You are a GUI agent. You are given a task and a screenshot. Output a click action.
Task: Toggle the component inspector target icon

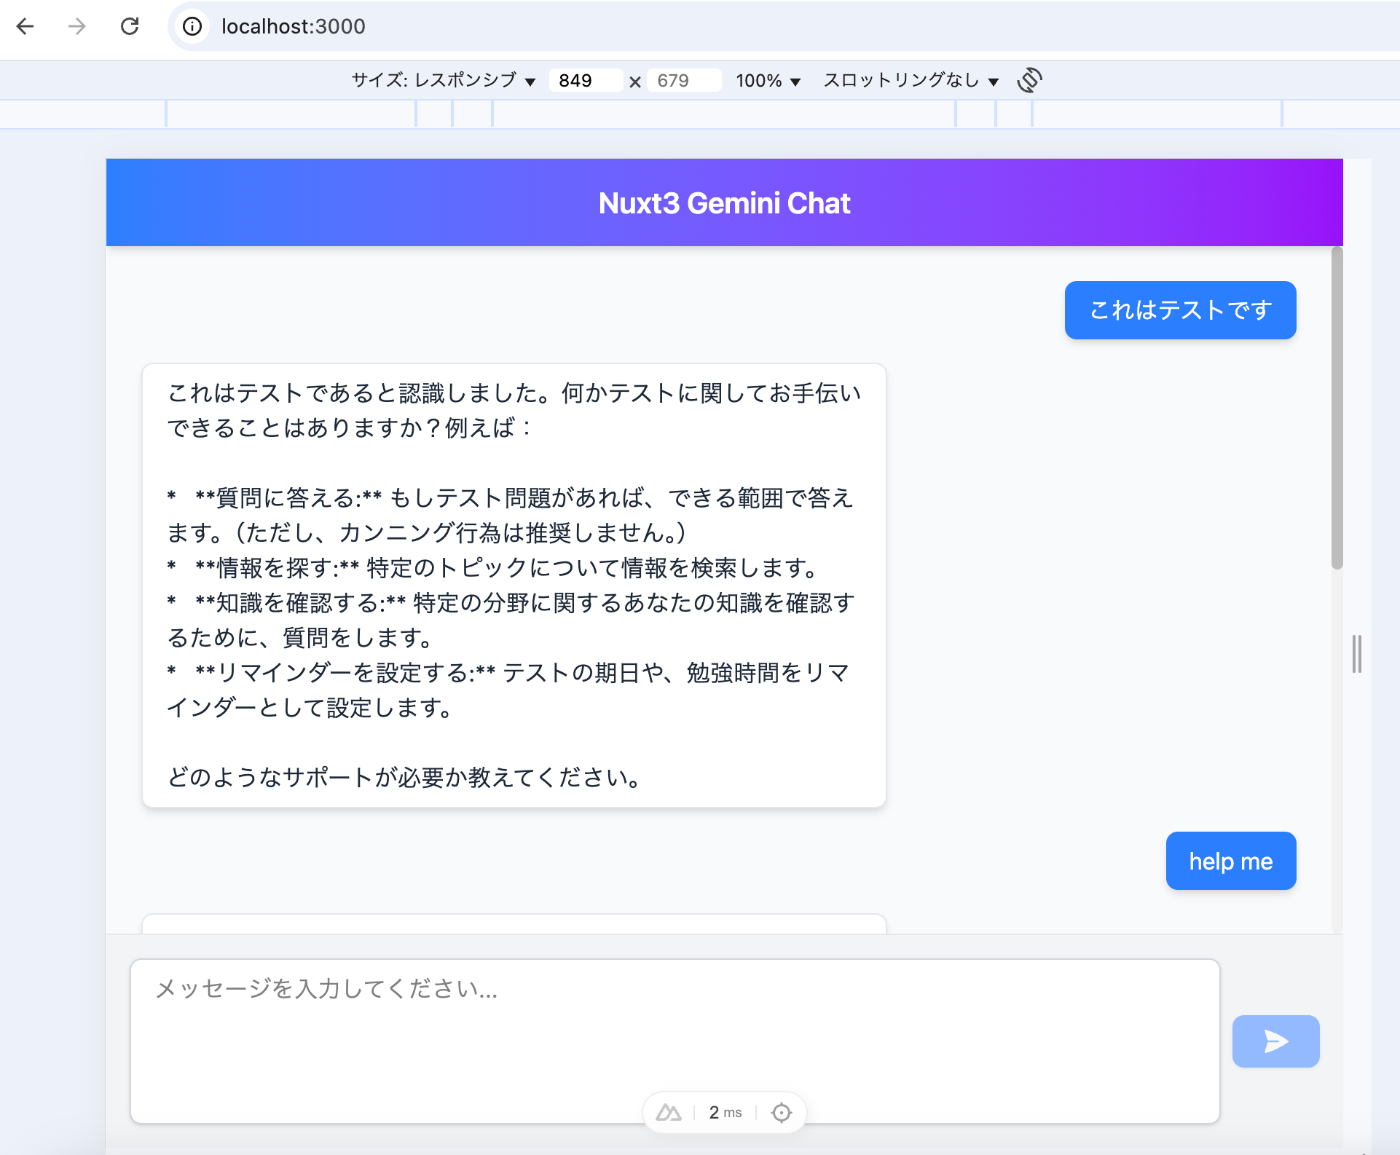pos(782,1113)
